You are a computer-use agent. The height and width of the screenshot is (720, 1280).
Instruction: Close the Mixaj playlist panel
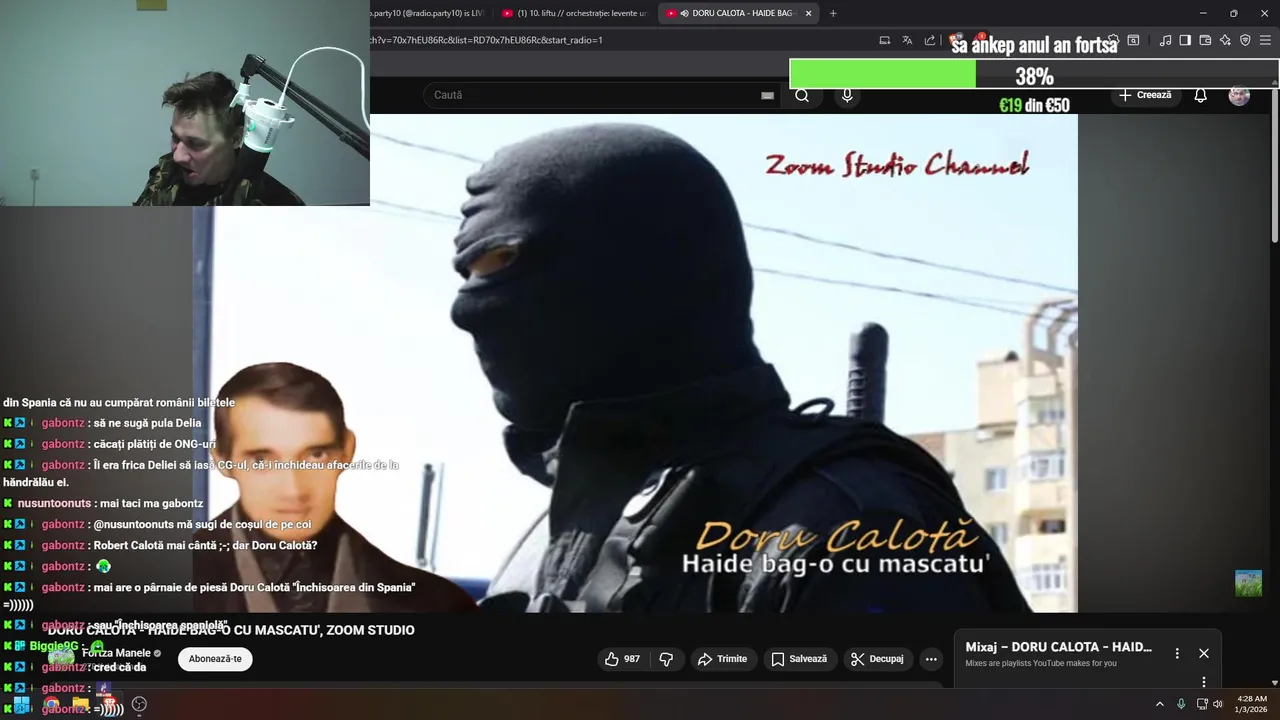click(x=1204, y=653)
